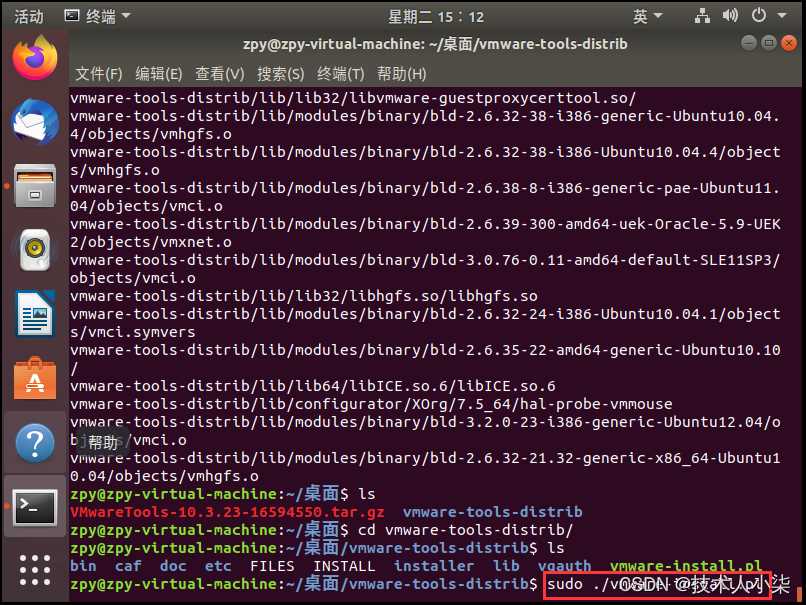Click the 'cd vmware-tools-distrib/' command text
The width and height of the screenshot is (806, 605).
pos(466,530)
